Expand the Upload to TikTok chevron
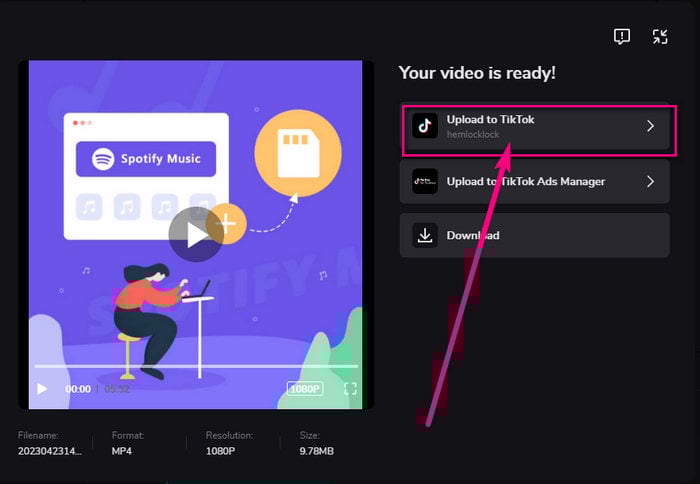 pos(650,126)
